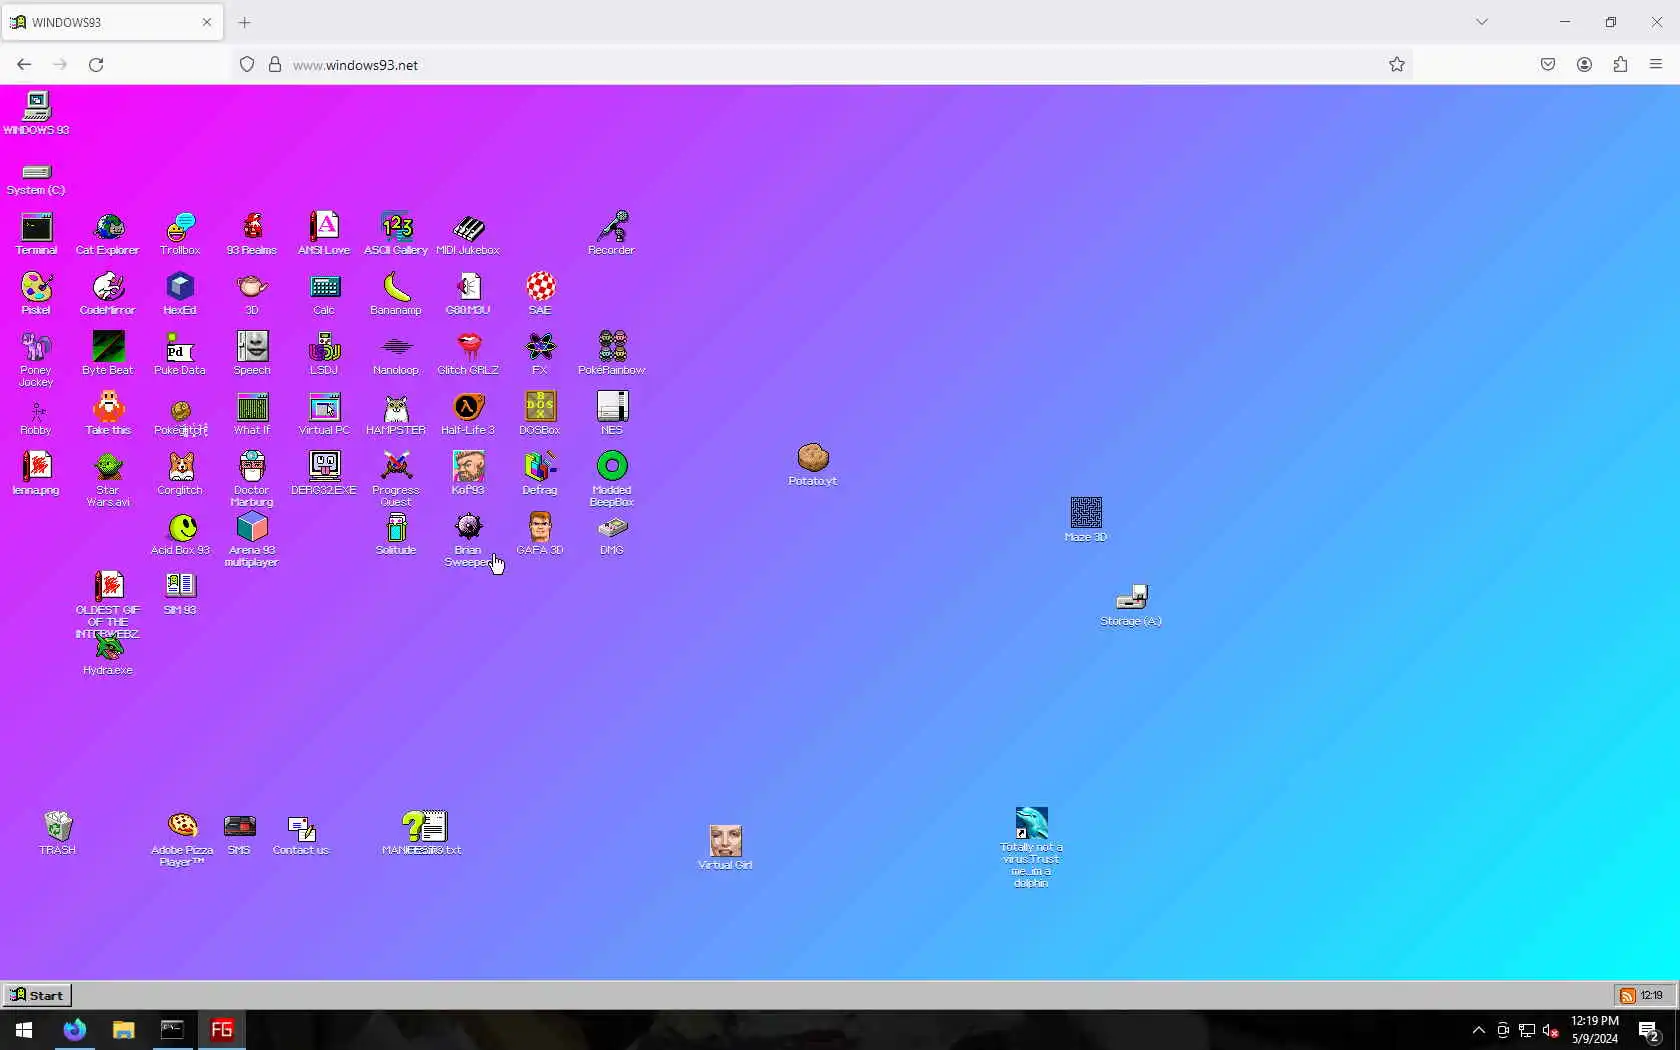
Task: Launch the HAMPSTER icon
Action: click(x=396, y=414)
